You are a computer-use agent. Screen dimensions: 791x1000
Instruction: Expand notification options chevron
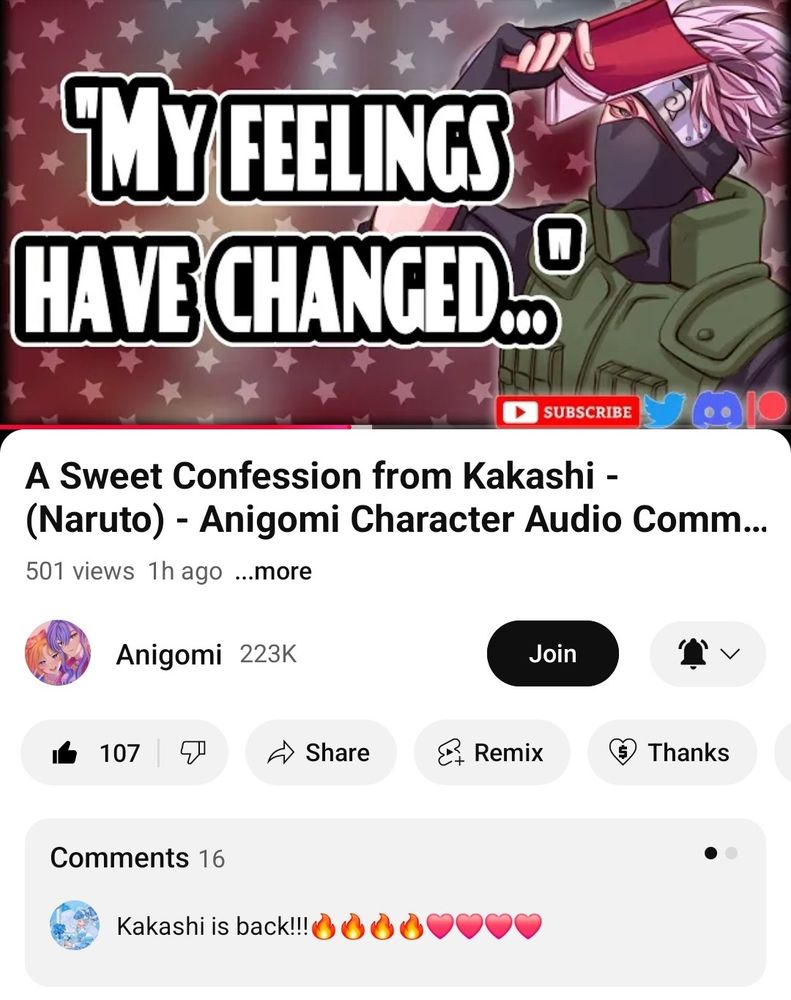point(731,654)
